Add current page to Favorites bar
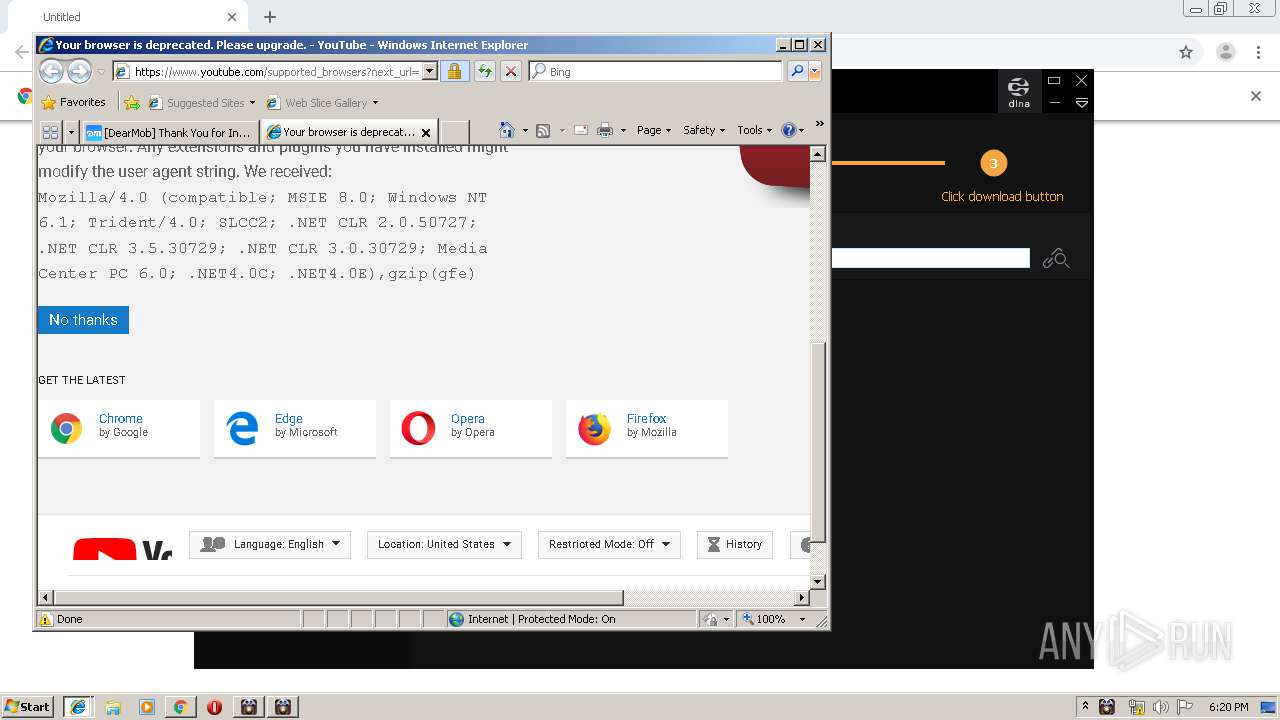The image size is (1280, 720). (132, 102)
